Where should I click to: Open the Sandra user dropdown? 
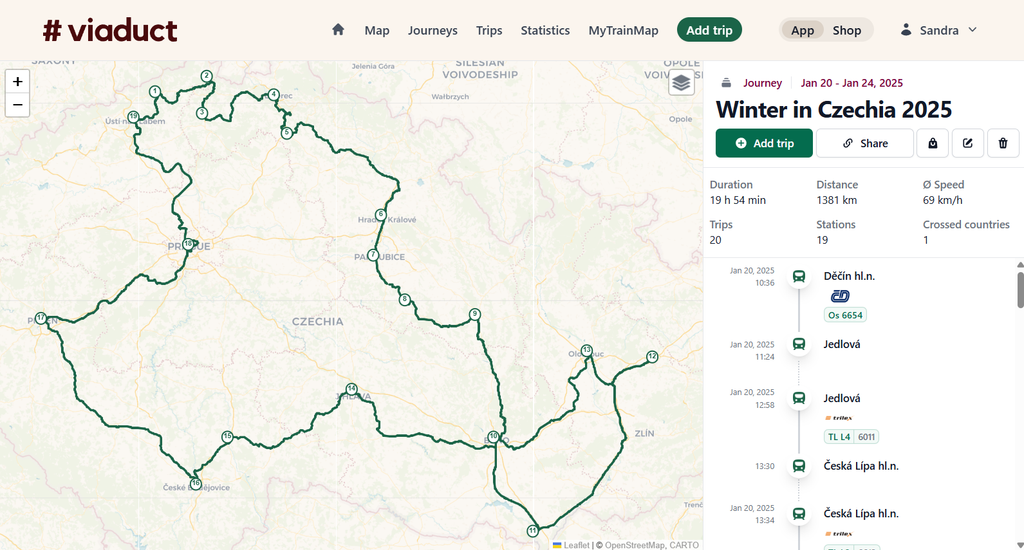(x=938, y=30)
